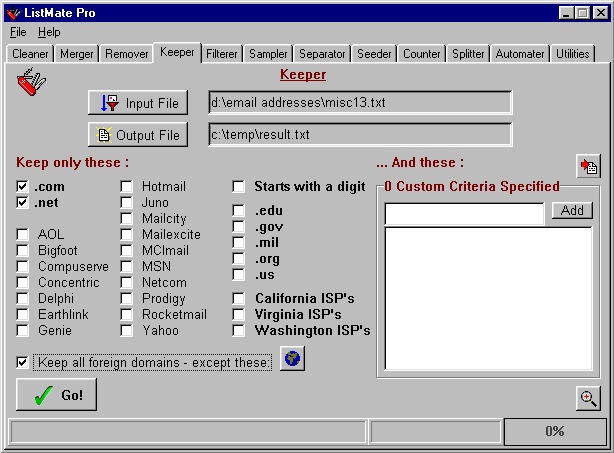The height and width of the screenshot is (453, 614).
Task: Click the custom criteria text field
Action: tap(464, 212)
